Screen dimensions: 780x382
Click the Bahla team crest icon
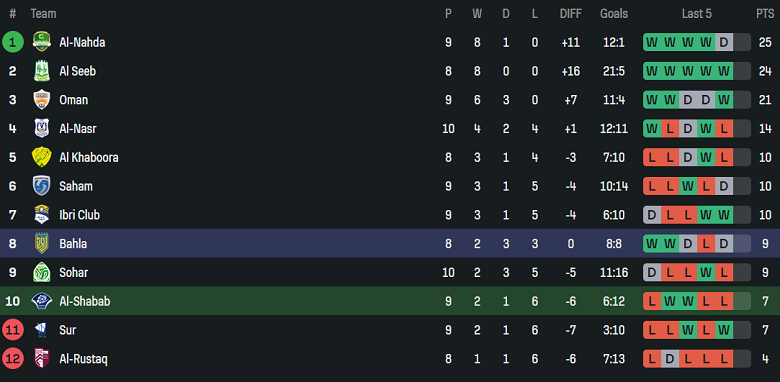[42, 243]
